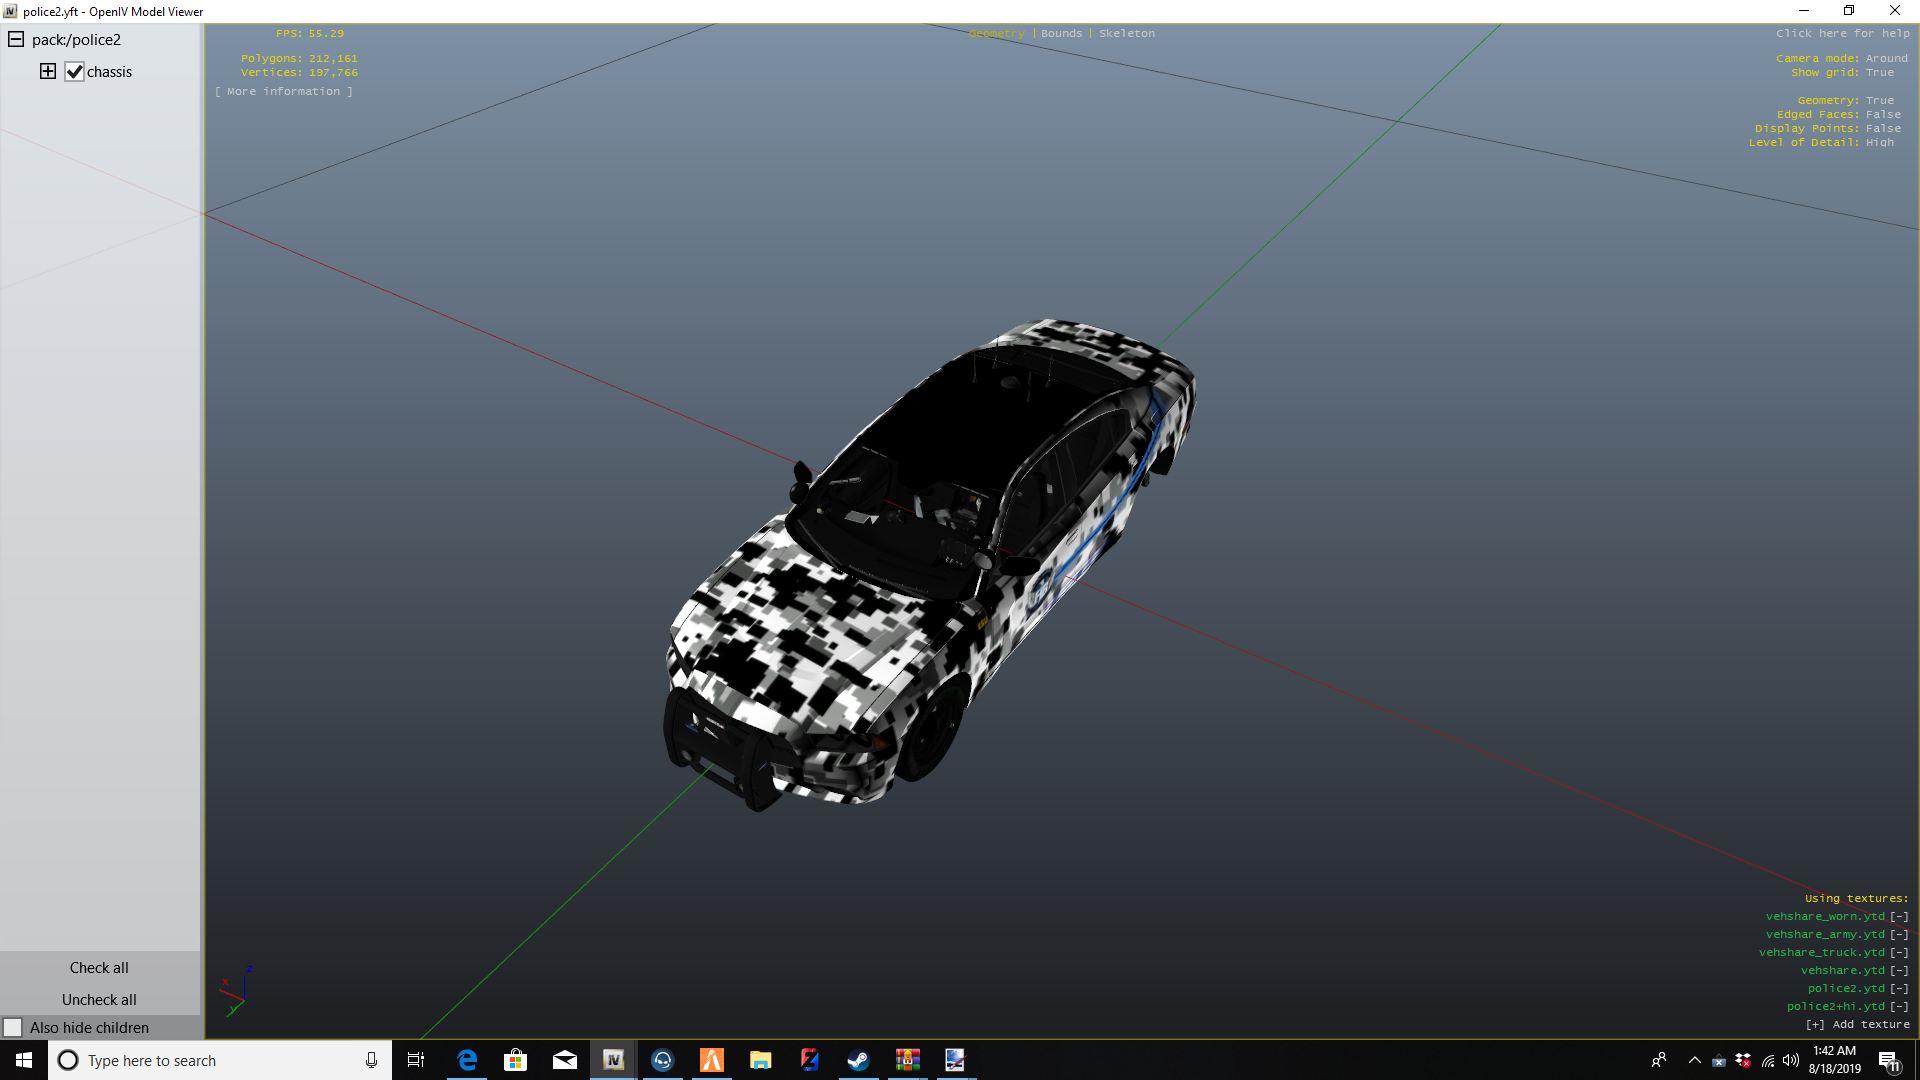
Task: Switch to Skeleton view tab
Action: 1126,33
